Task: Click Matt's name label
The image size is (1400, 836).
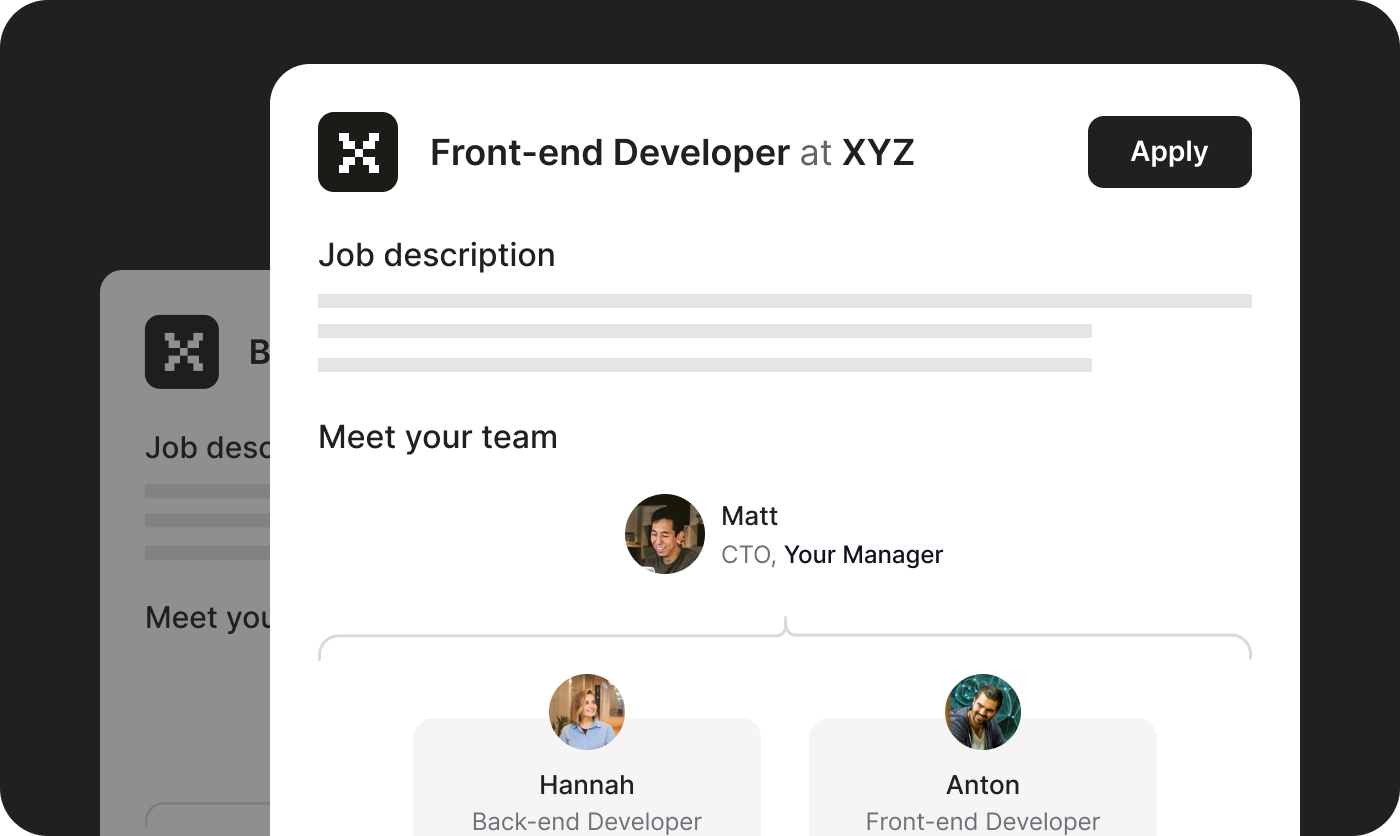Action: pyautogui.click(x=750, y=516)
